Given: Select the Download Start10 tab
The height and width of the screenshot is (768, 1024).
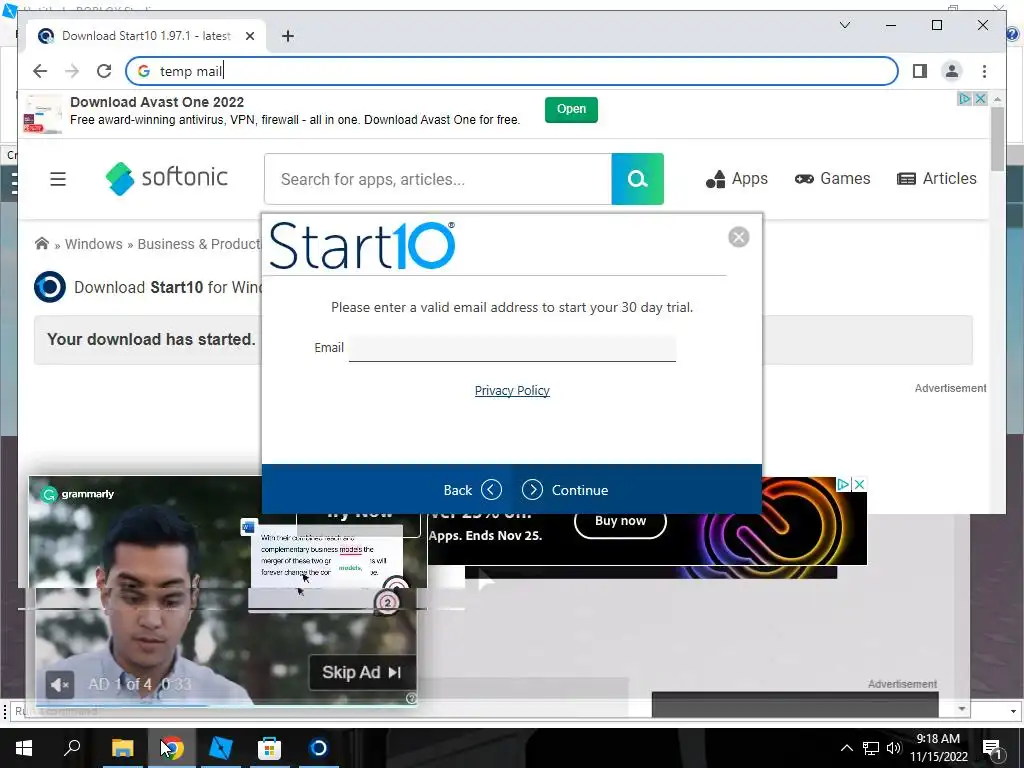Looking at the screenshot, I should 146,36.
